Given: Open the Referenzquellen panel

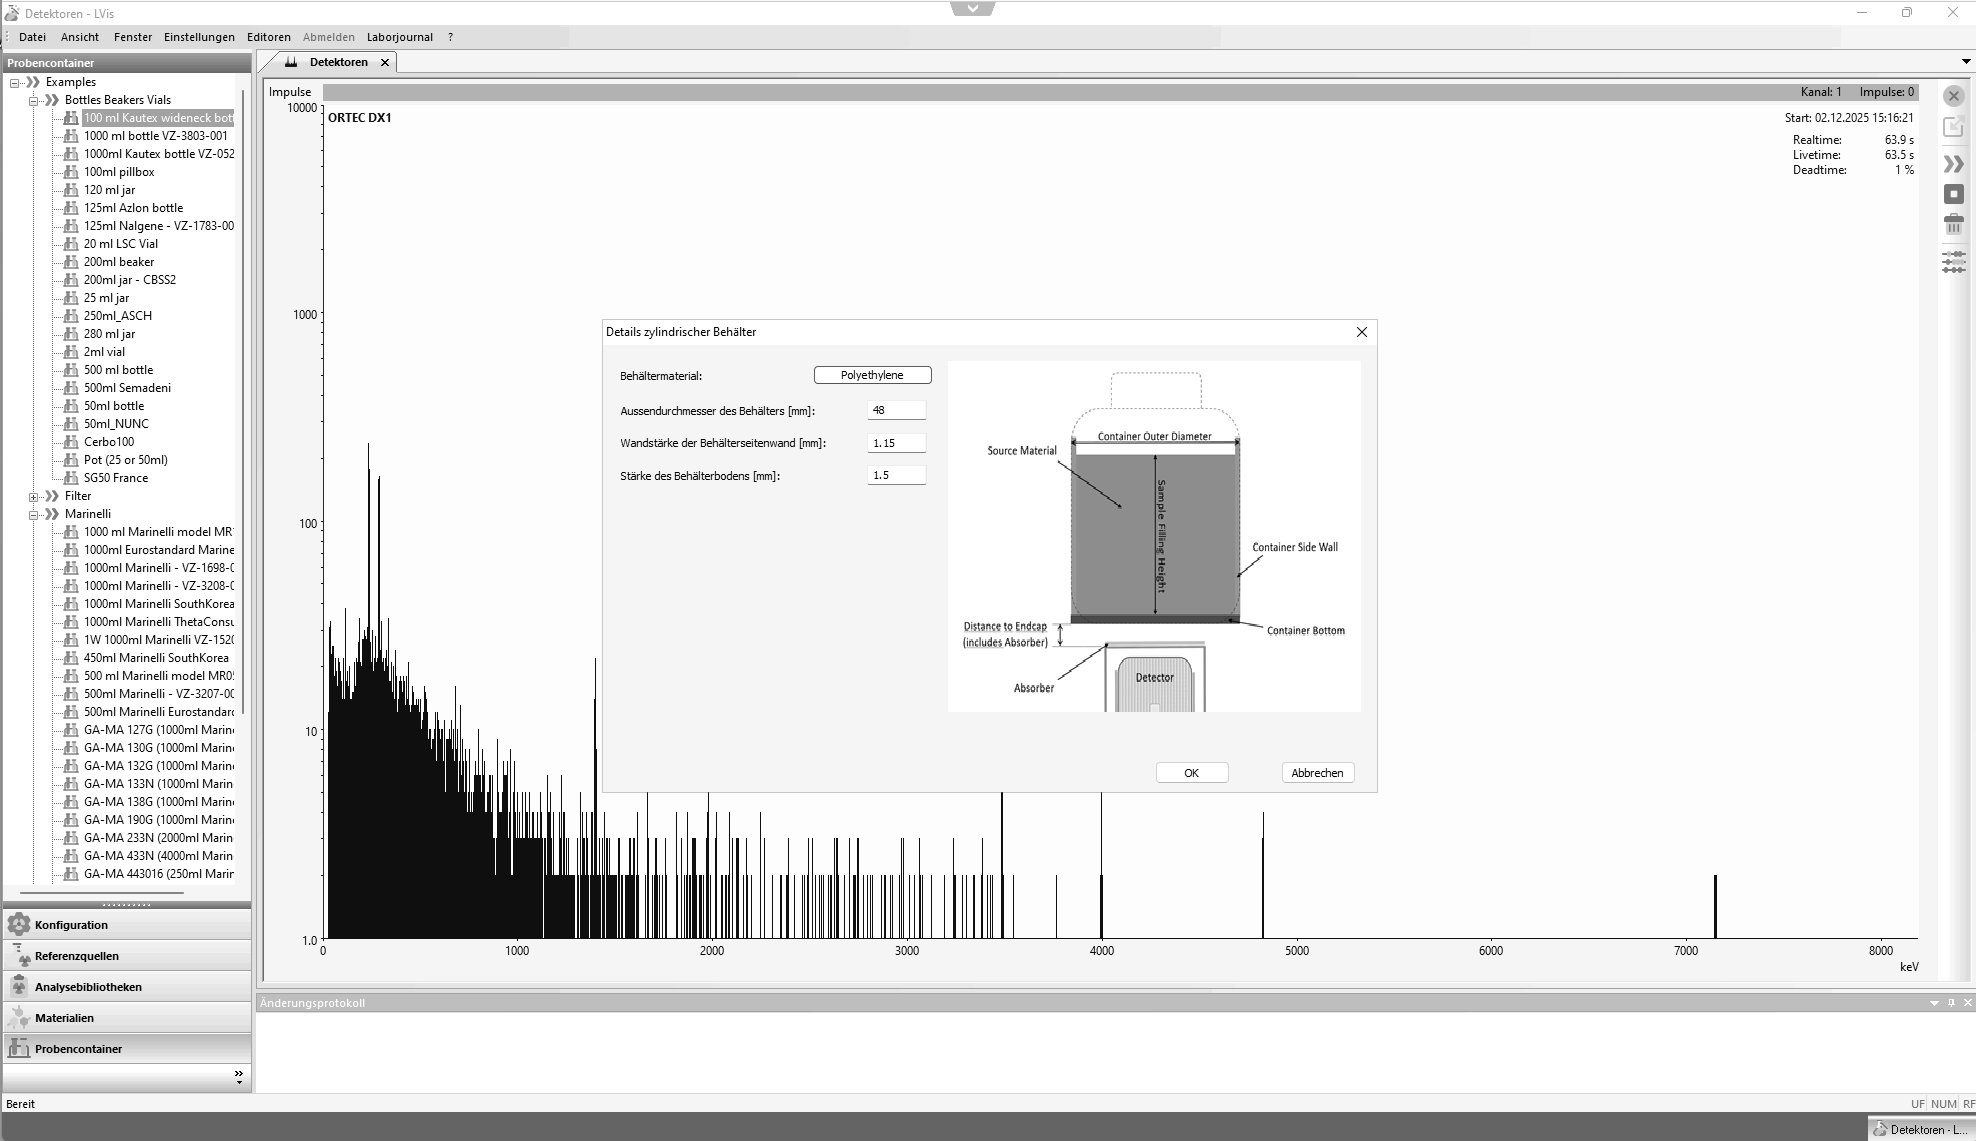Looking at the screenshot, I should (x=76, y=956).
